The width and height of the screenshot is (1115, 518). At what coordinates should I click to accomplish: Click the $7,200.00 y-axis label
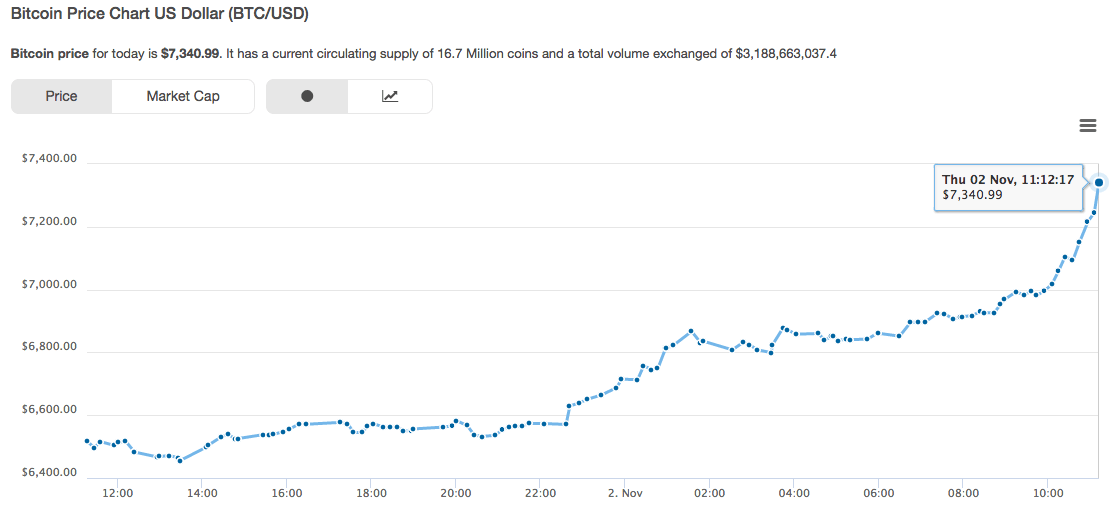[50, 222]
